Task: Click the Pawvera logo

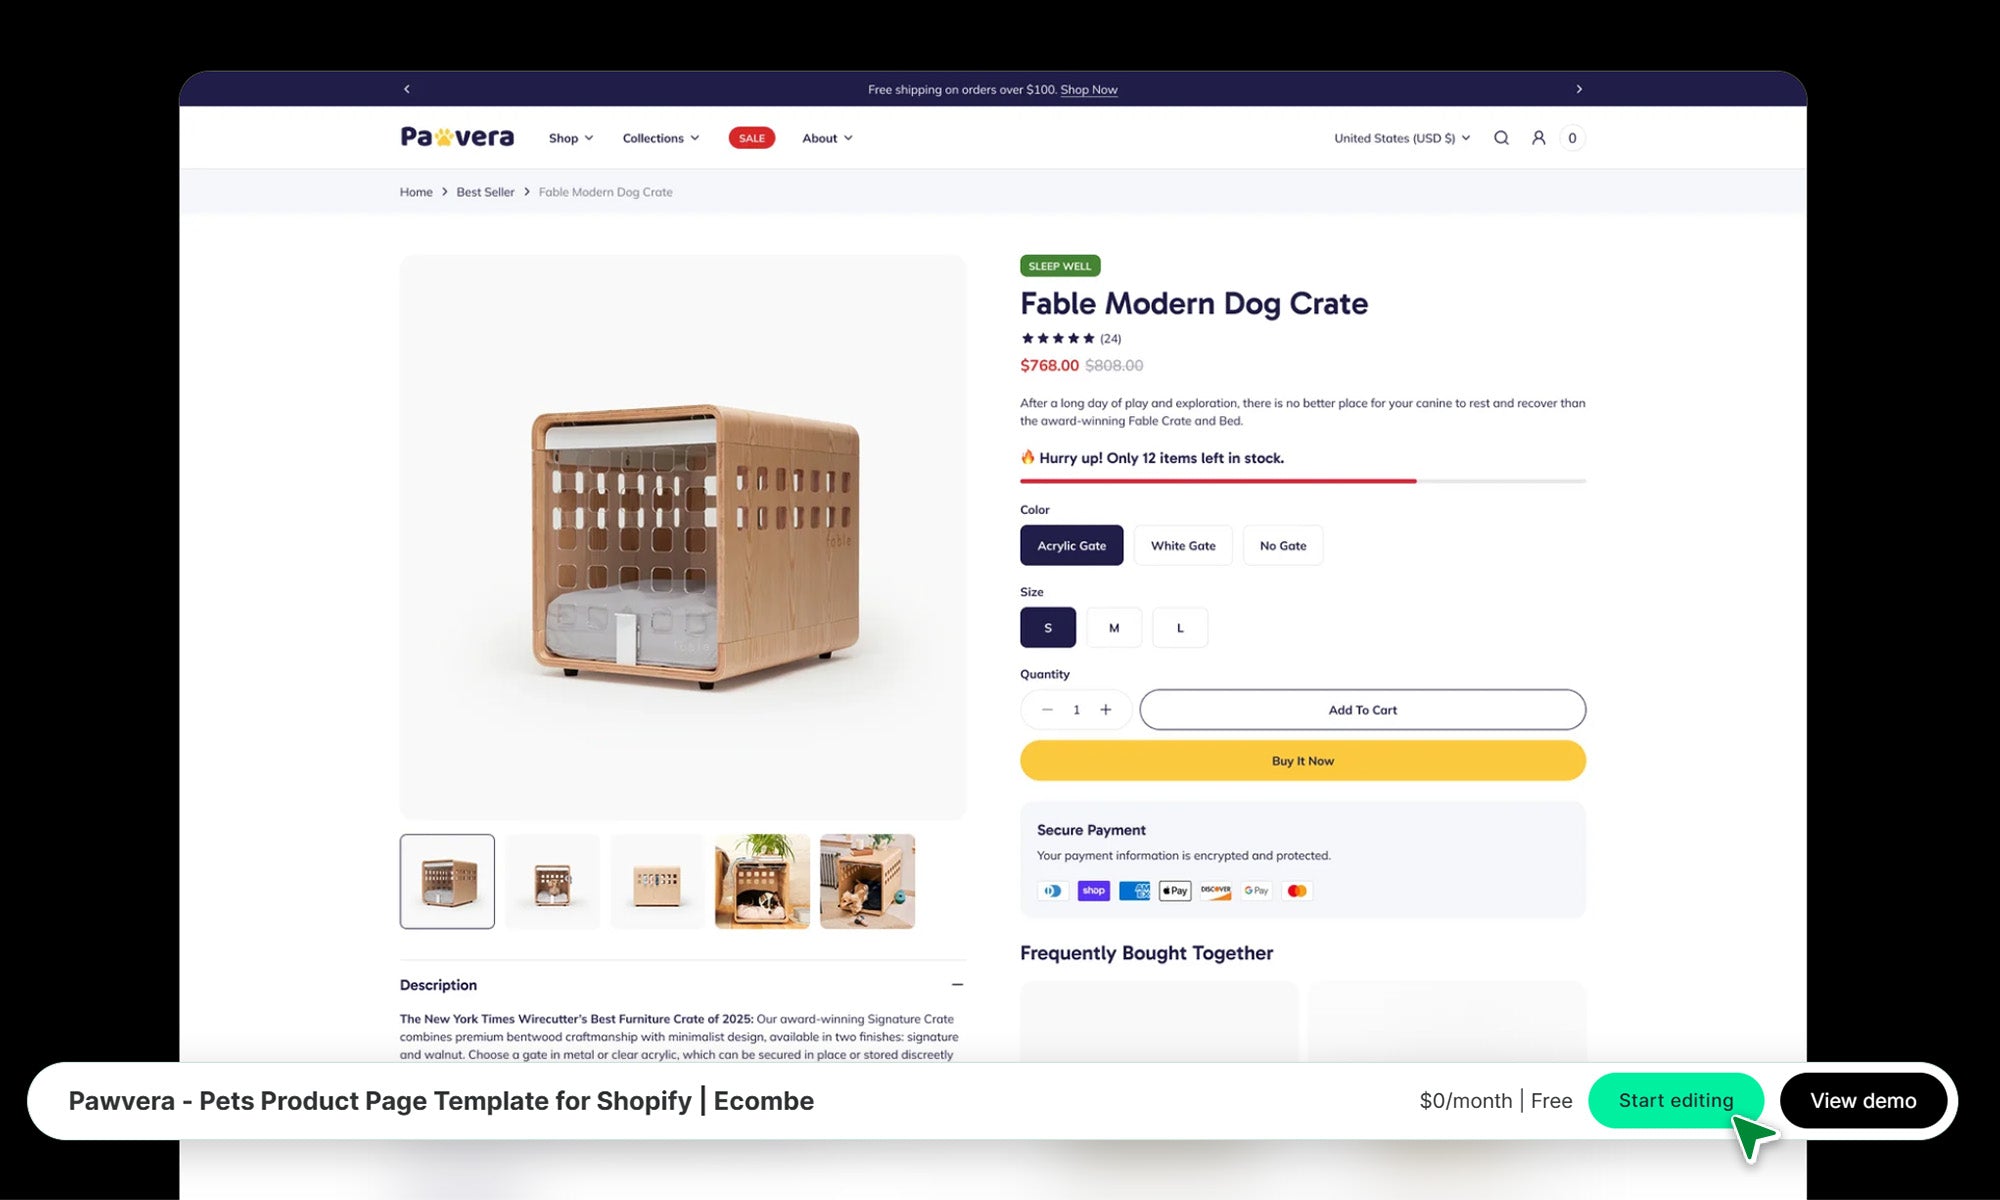Action: (457, 137)
